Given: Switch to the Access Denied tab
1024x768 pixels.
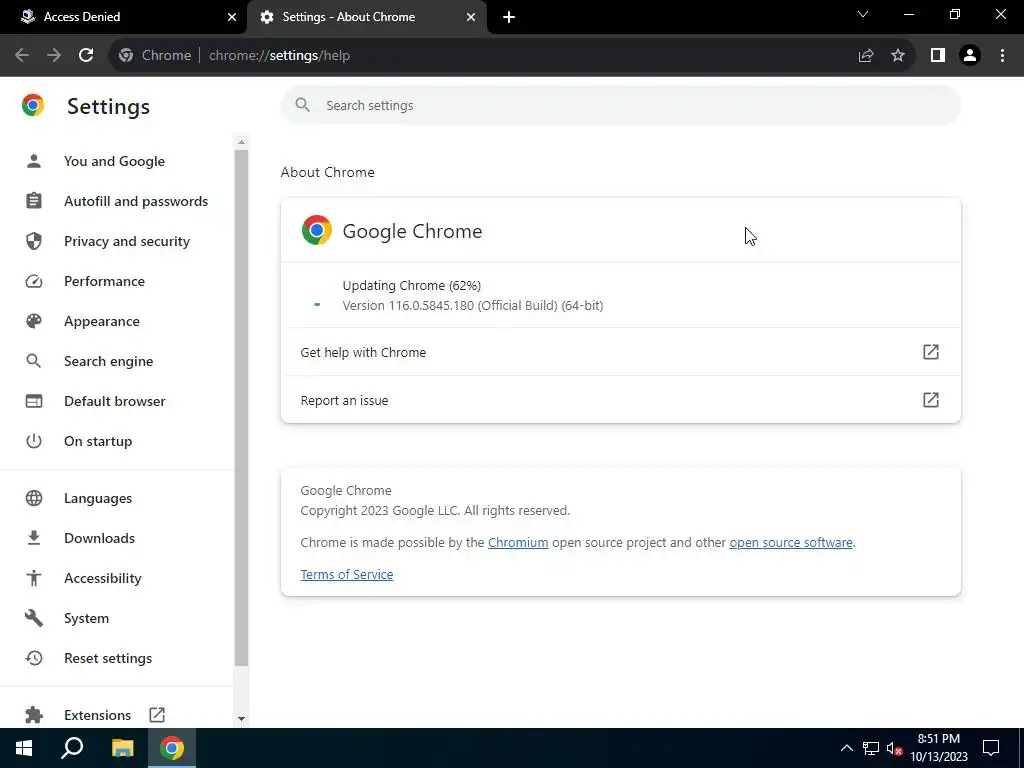Looking at the screenshot, I should [124, 17].
